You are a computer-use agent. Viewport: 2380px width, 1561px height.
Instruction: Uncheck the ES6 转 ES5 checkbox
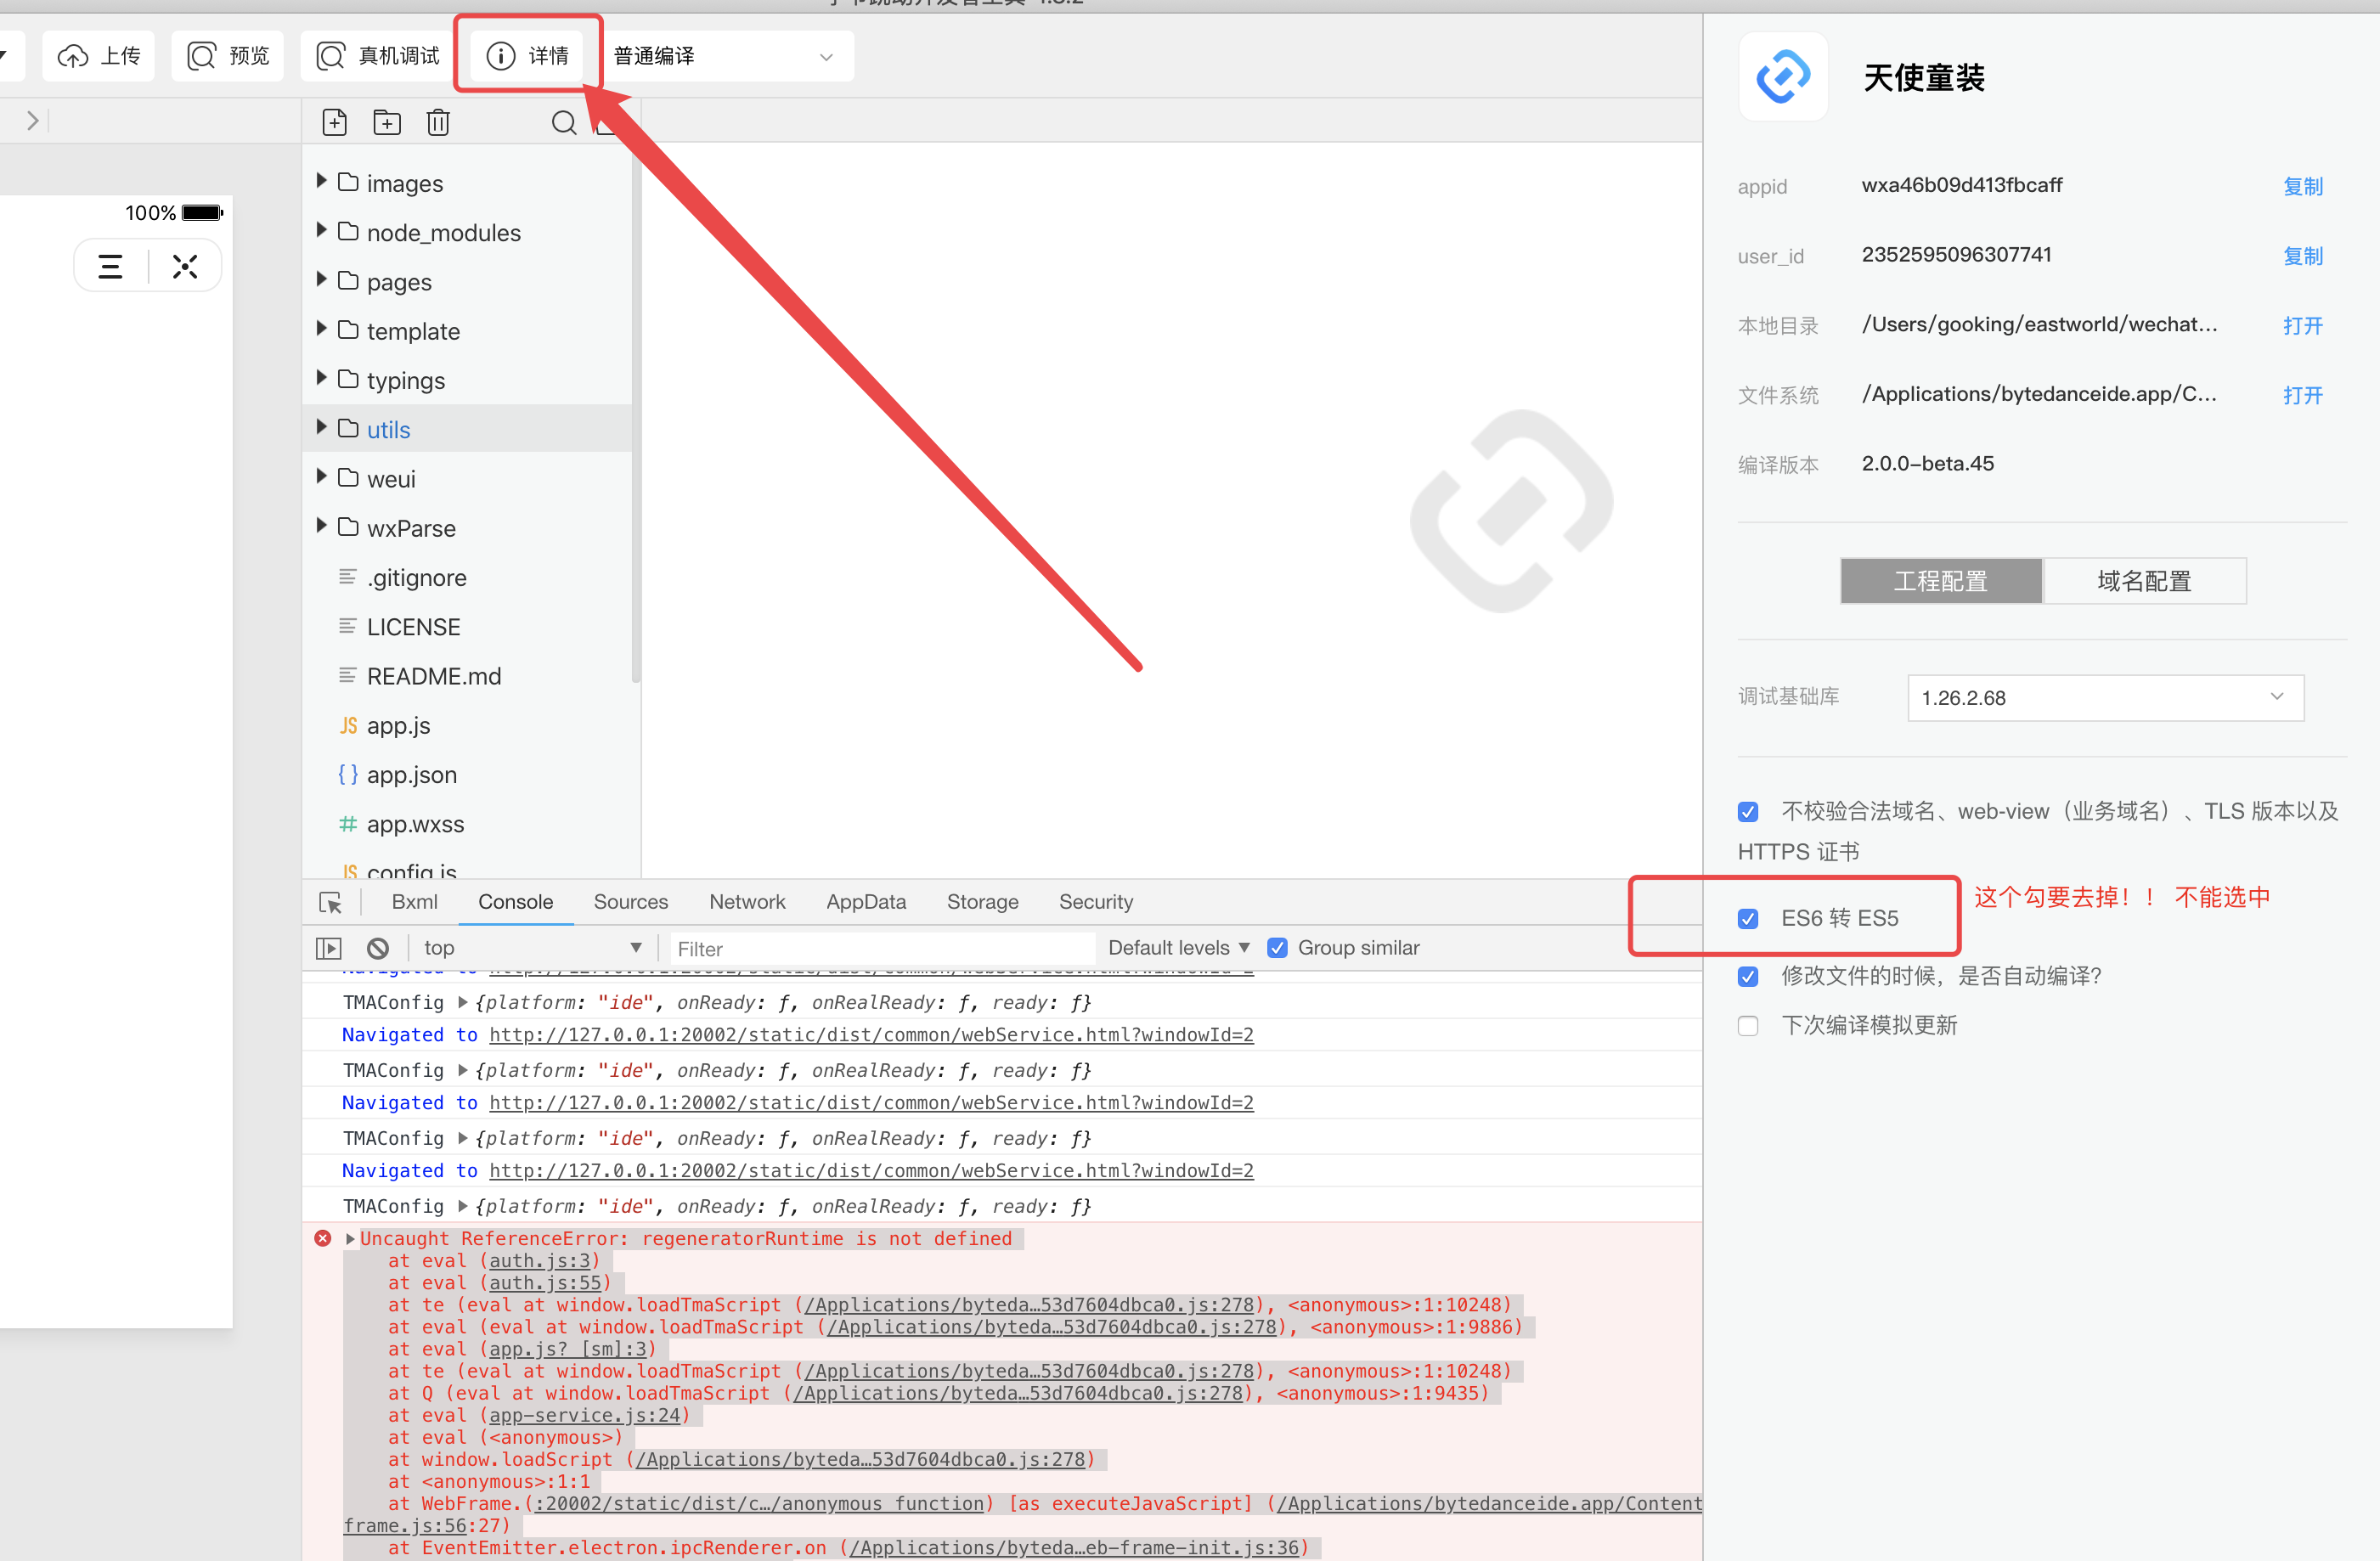[1748, 918]
